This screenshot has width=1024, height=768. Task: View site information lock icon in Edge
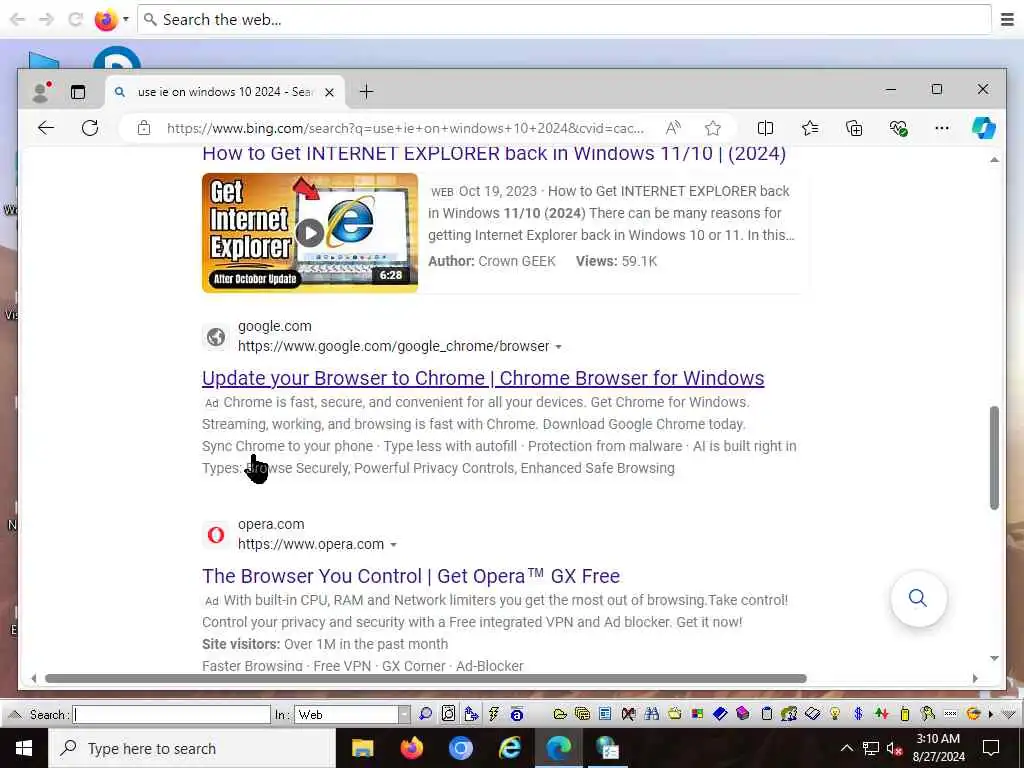point(144,128)
